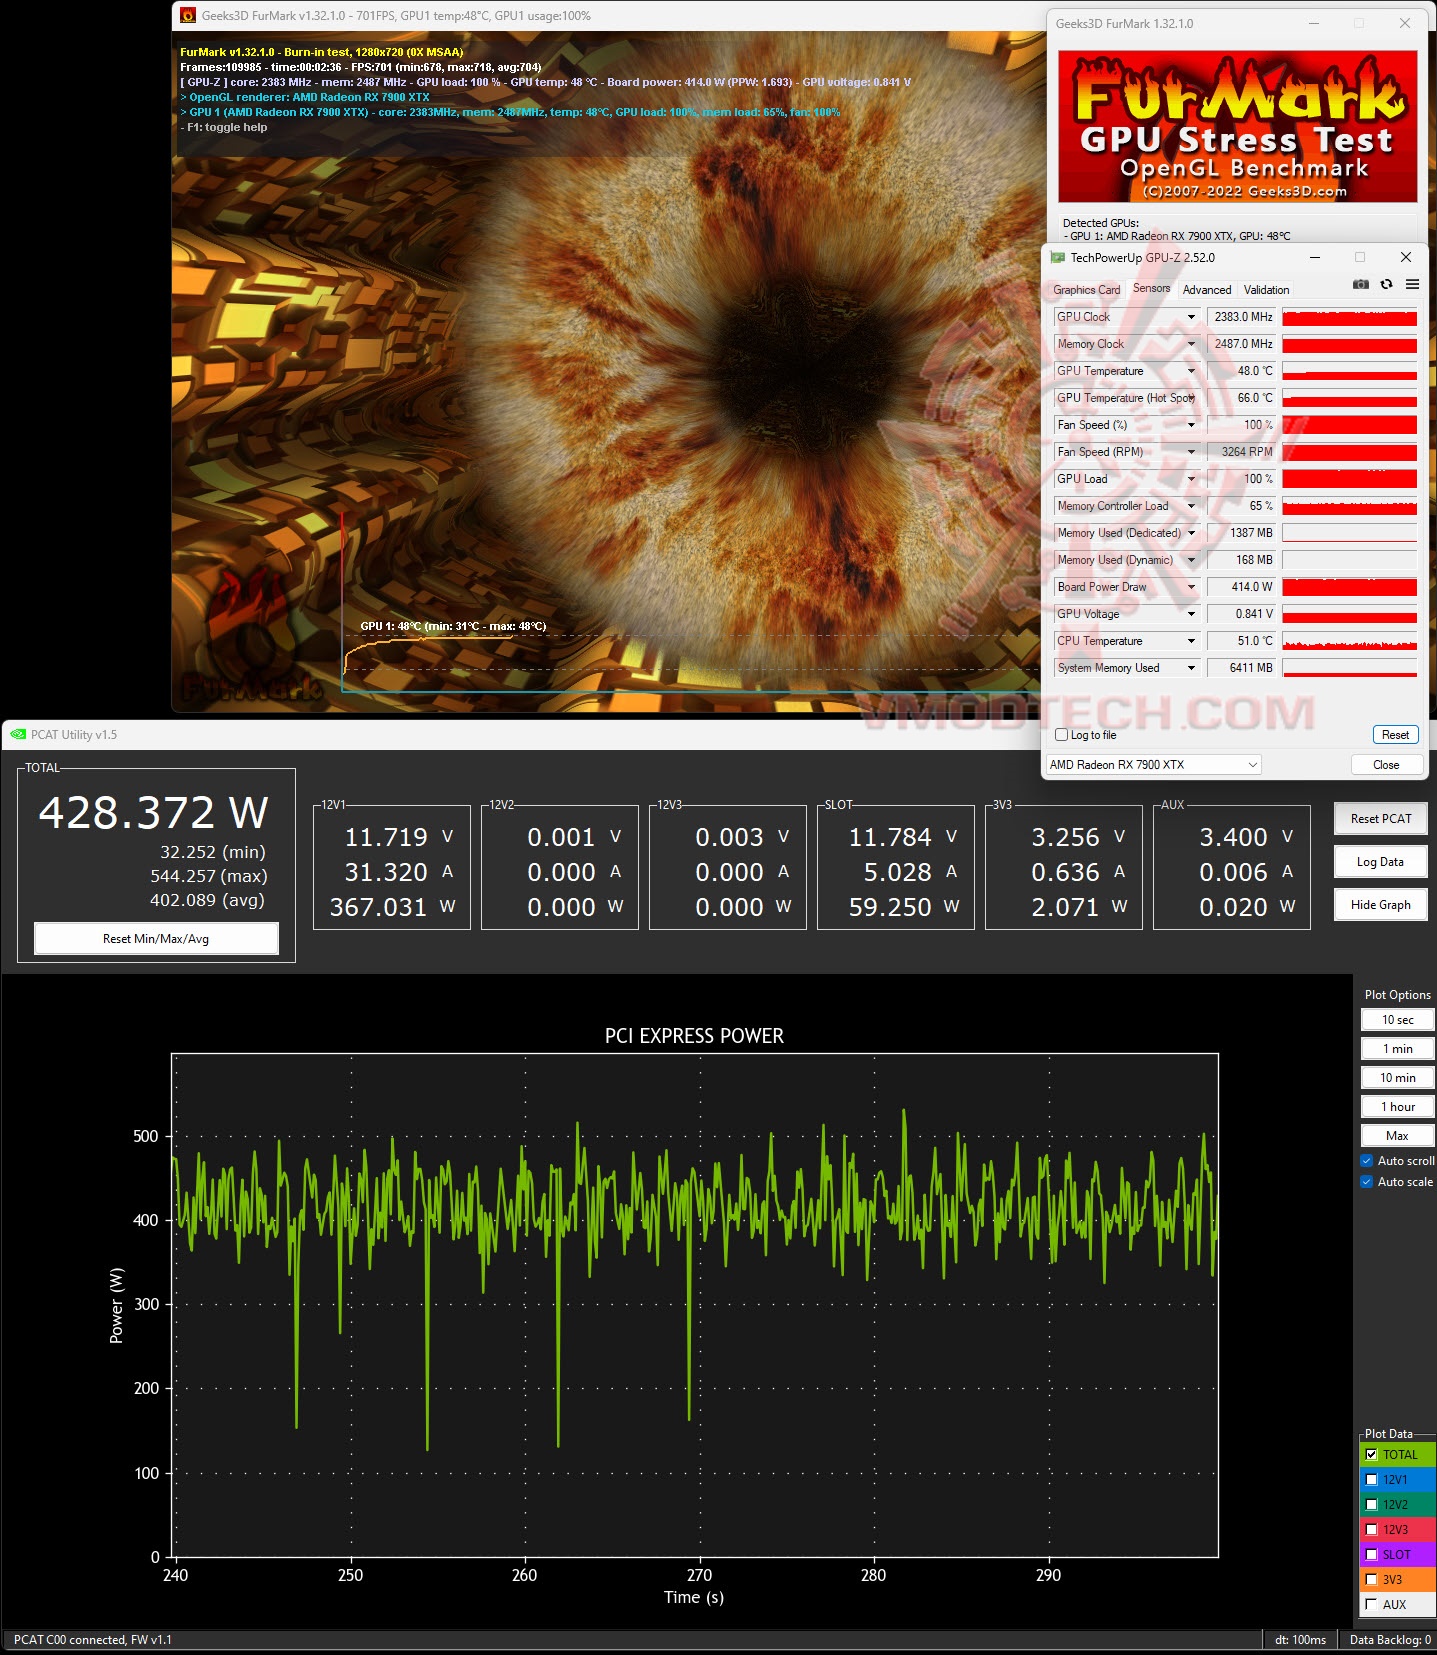Click GPU Voltage value 0.841 V

(x=1241, y=614)
